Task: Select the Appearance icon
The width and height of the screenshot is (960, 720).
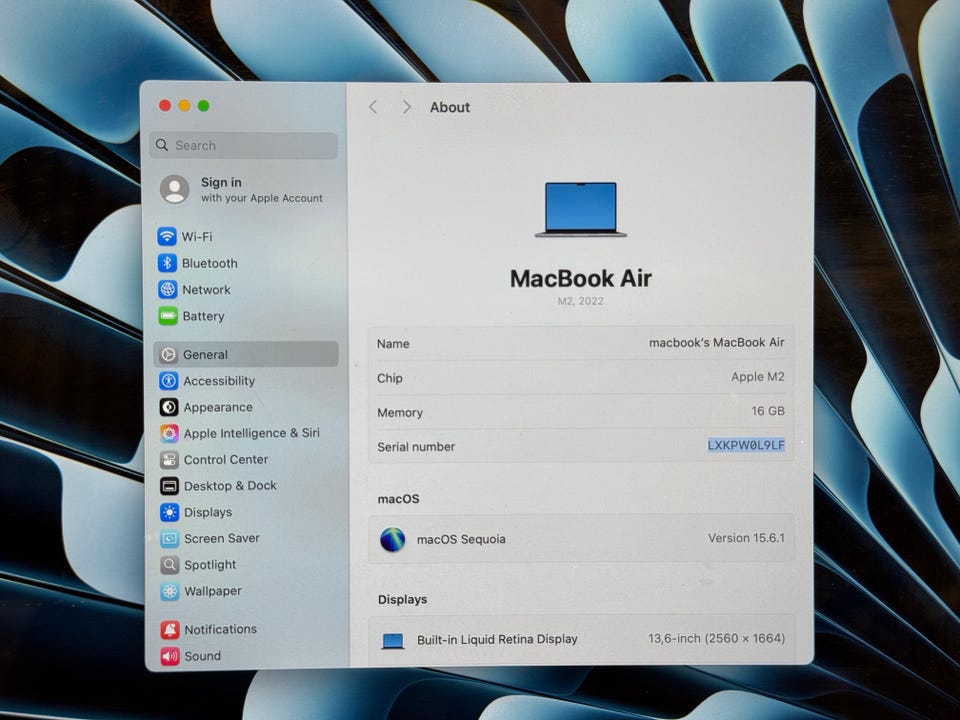Action: [169, 407]
